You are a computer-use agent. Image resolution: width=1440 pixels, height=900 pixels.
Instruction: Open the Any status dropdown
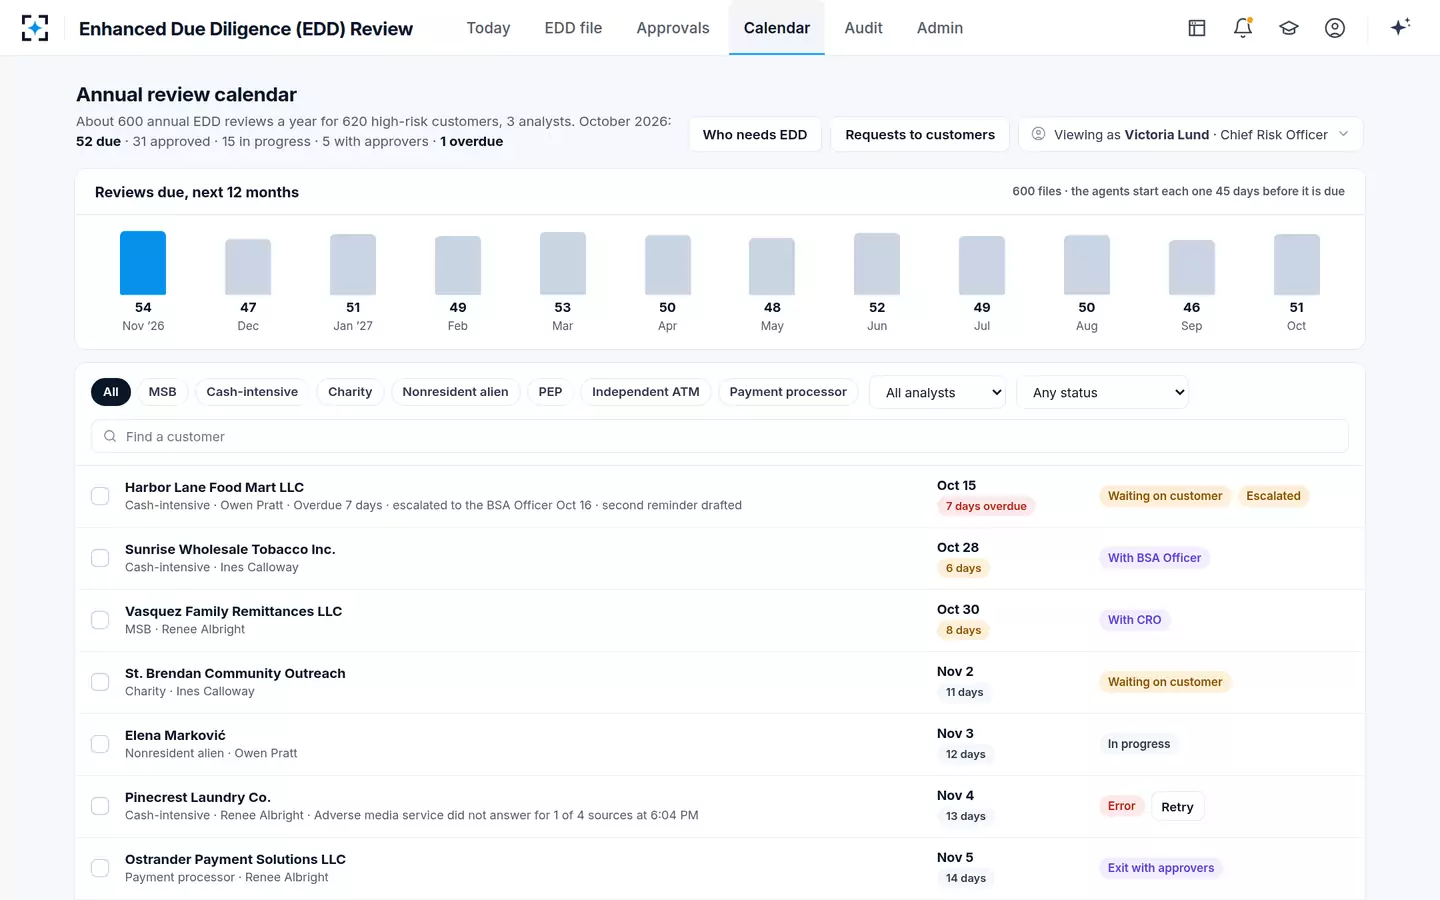point(1103,392)
